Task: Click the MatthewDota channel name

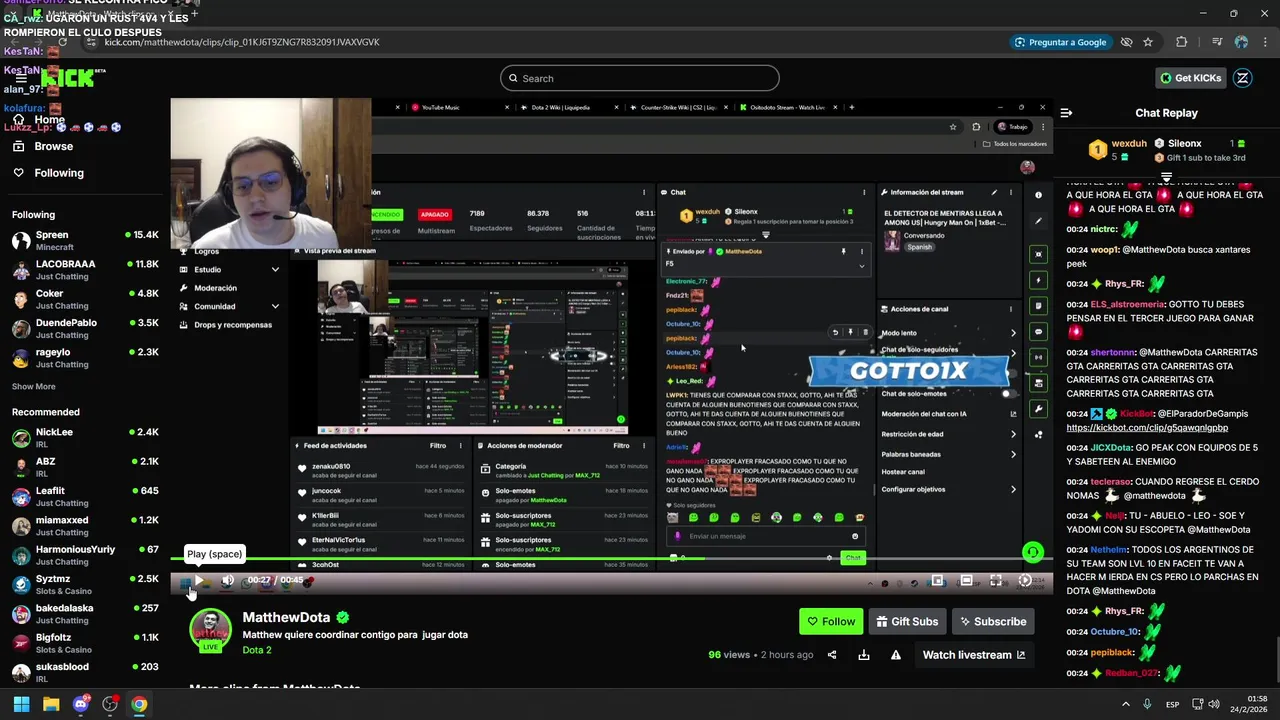Action: (x=286, y=617)
